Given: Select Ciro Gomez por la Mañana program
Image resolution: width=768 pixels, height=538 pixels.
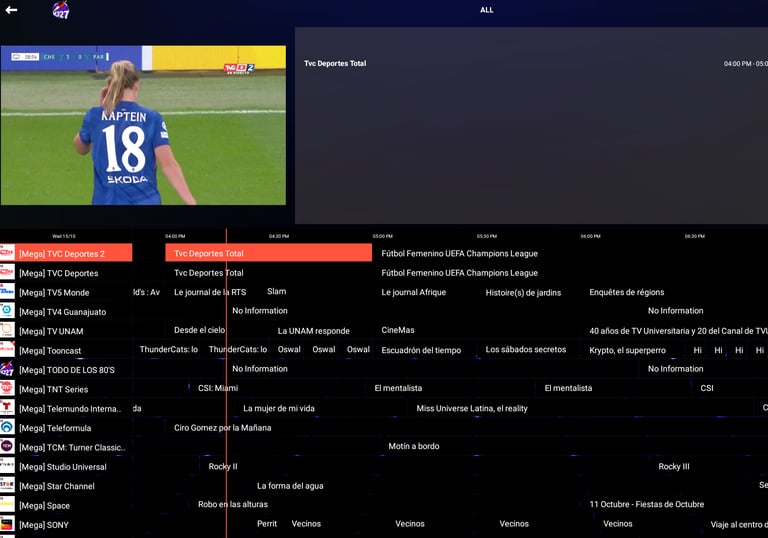Looking at the screenshot, I should pos(222,428).
